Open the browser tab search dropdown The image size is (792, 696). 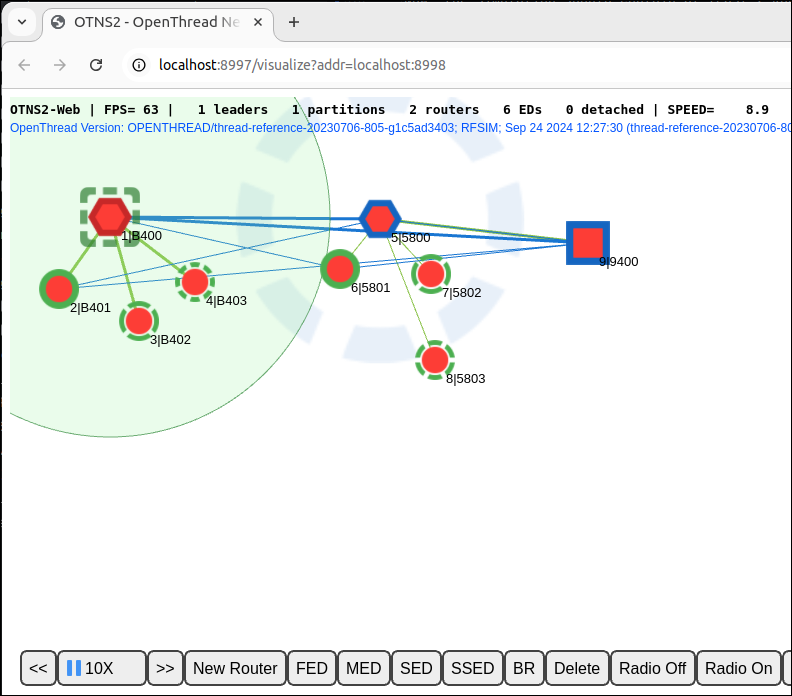(x=22, y=21)
